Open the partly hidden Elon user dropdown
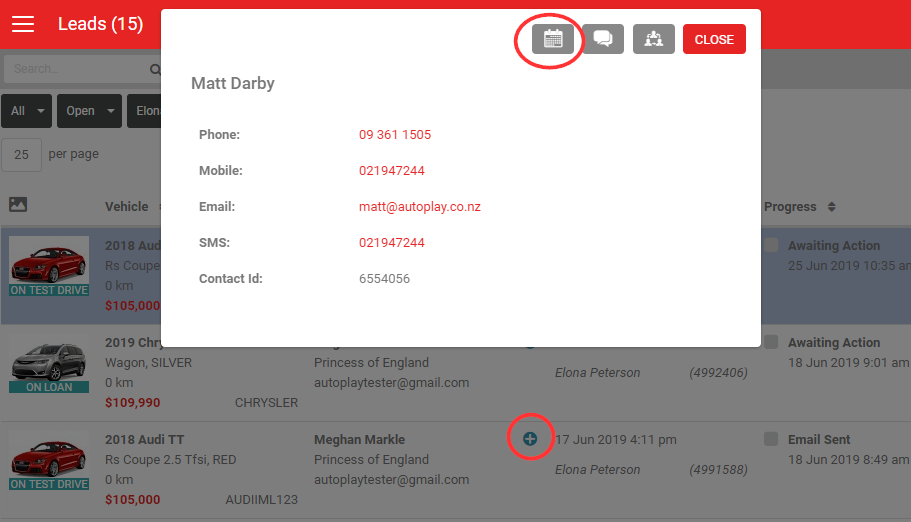The width and height of the screenshot is (911, 522). pyautogui.click(x=144, y=111)
